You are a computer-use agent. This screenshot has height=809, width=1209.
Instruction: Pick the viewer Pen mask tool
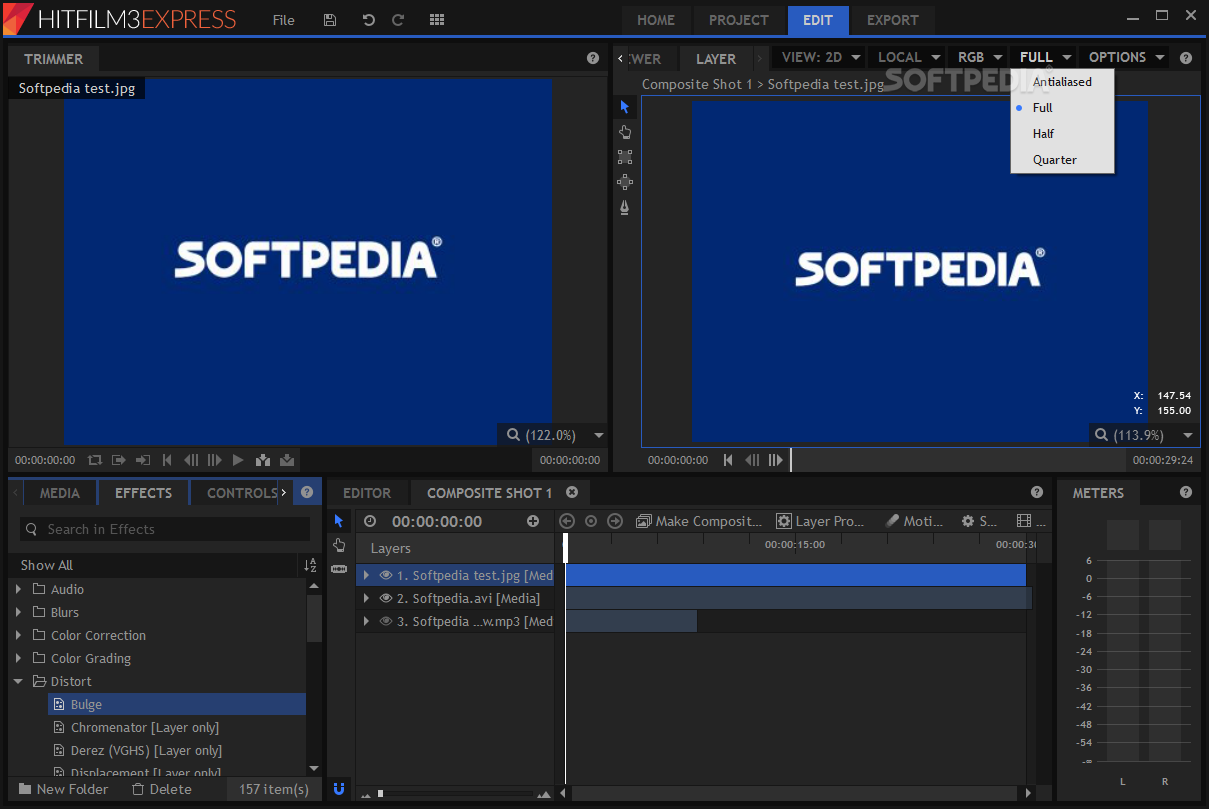point(625,207)
